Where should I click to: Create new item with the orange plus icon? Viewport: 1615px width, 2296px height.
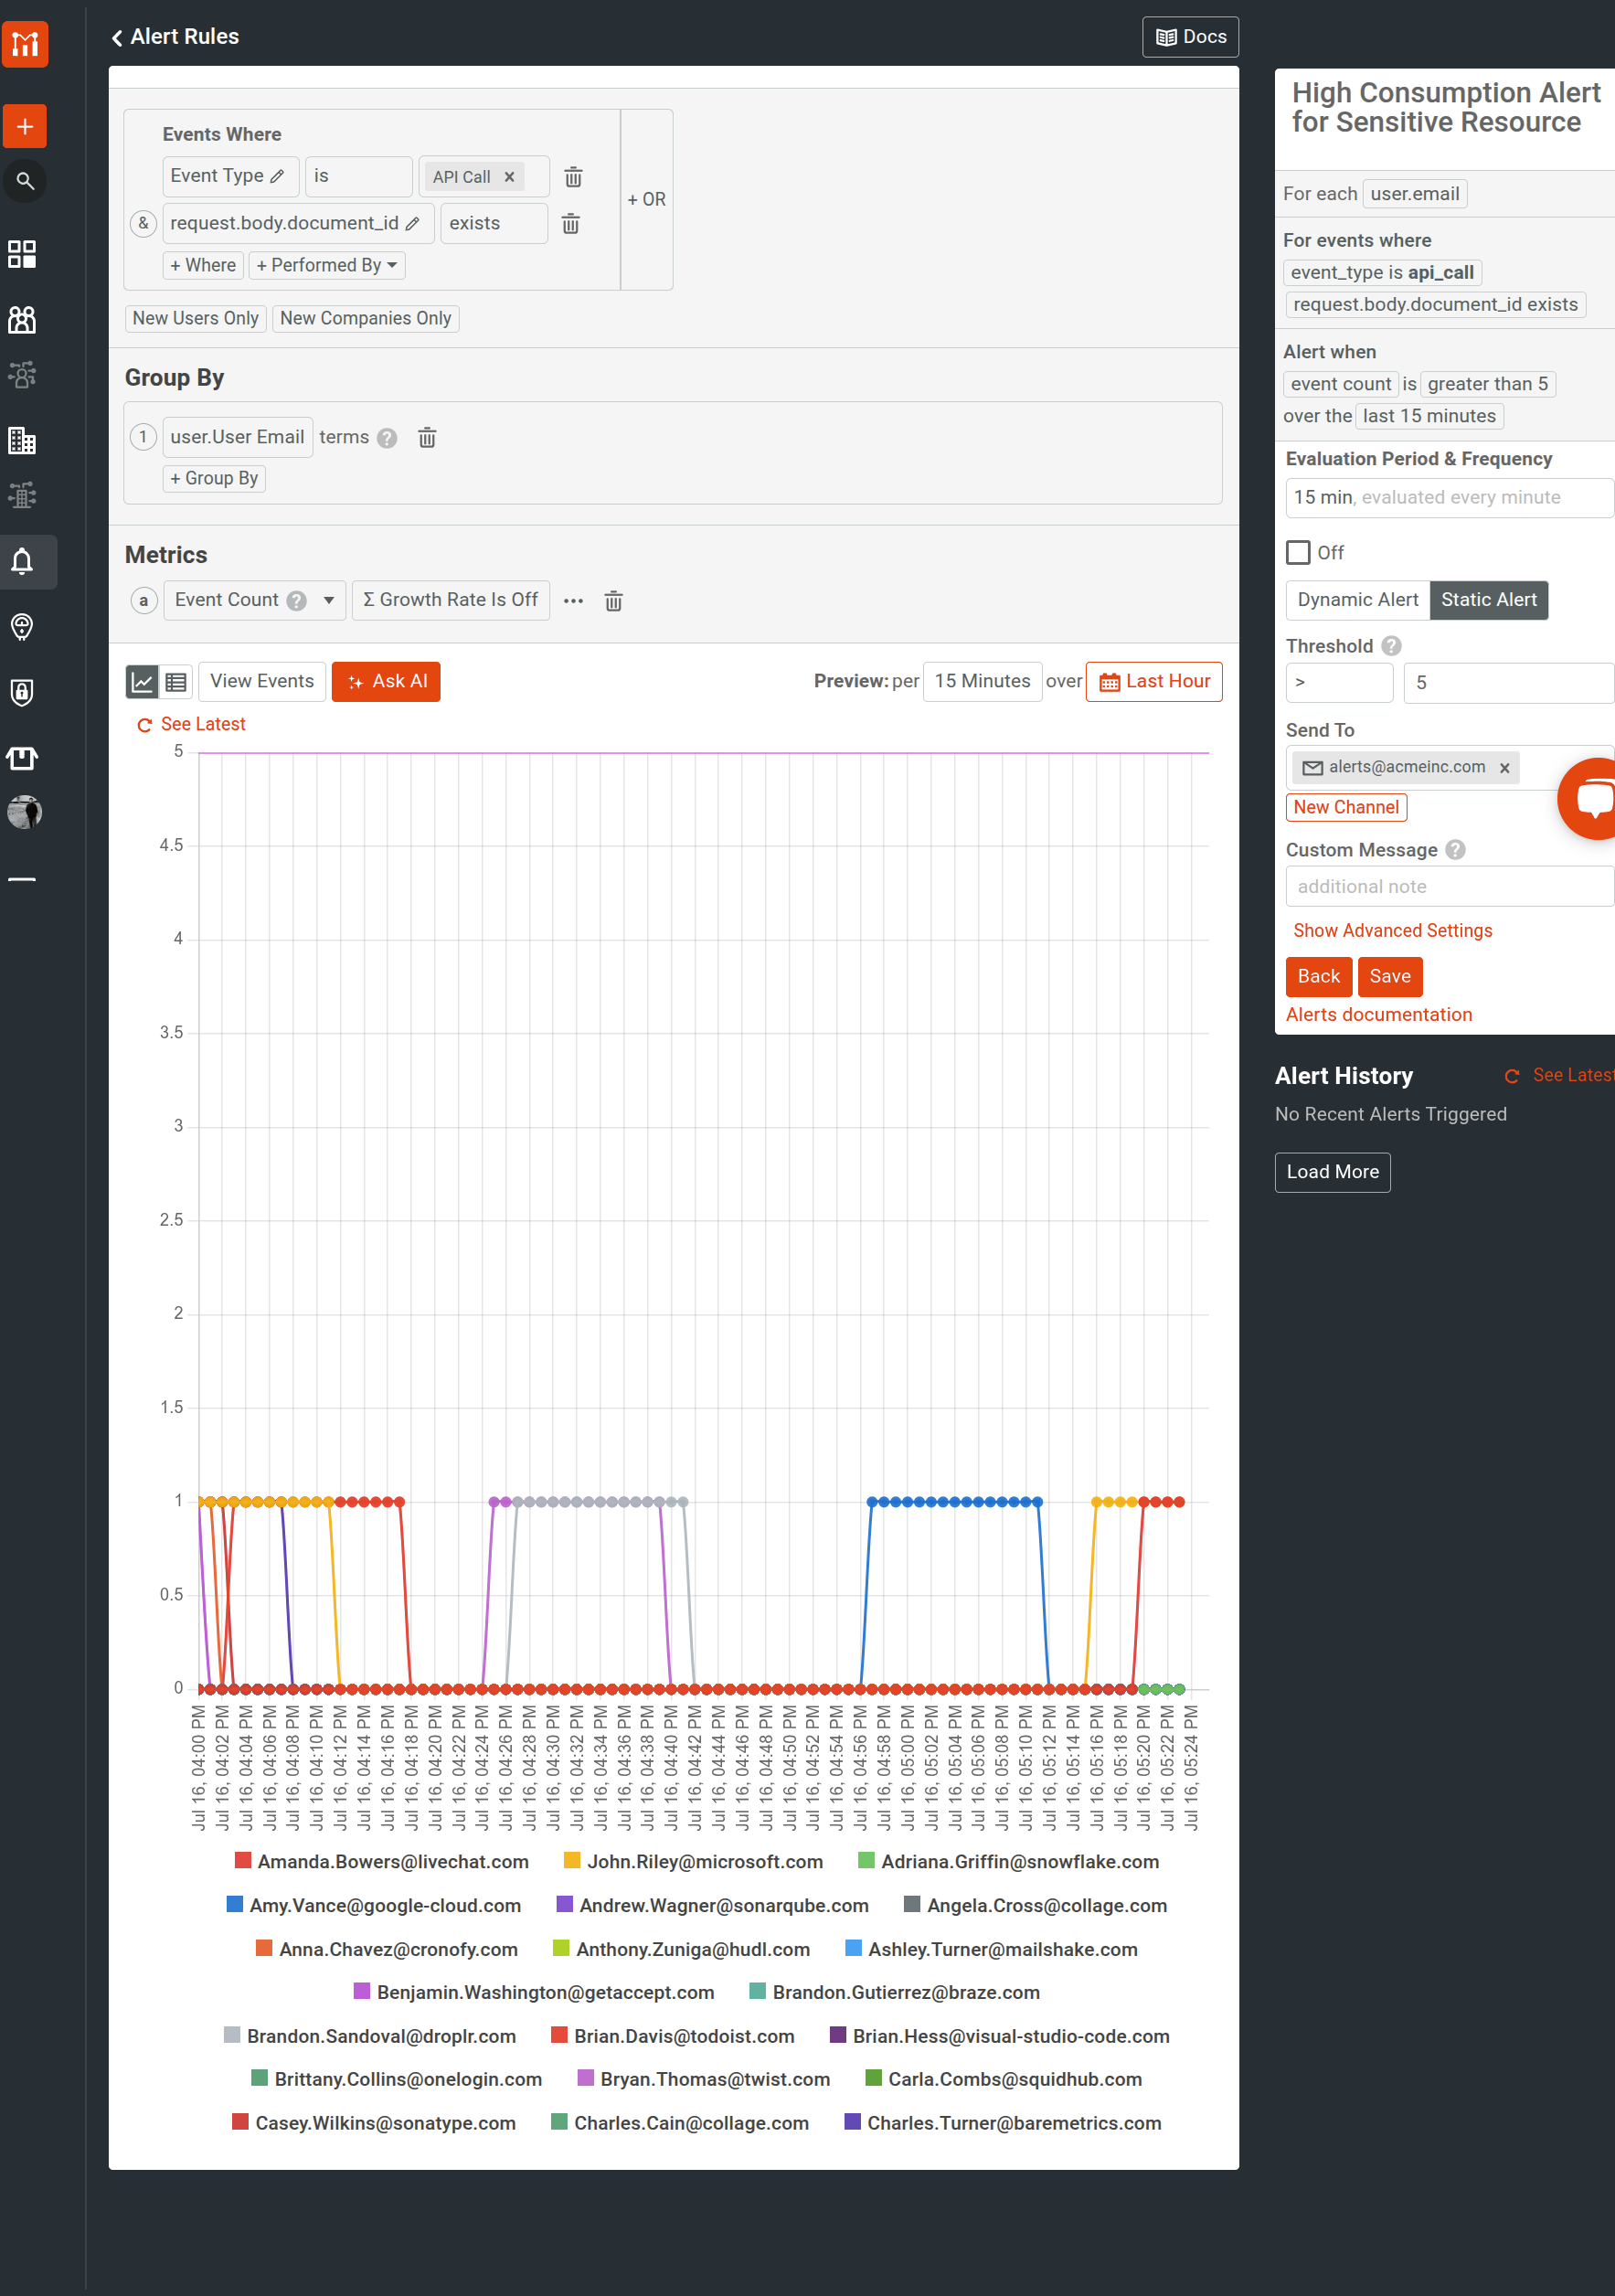(24, 126)
